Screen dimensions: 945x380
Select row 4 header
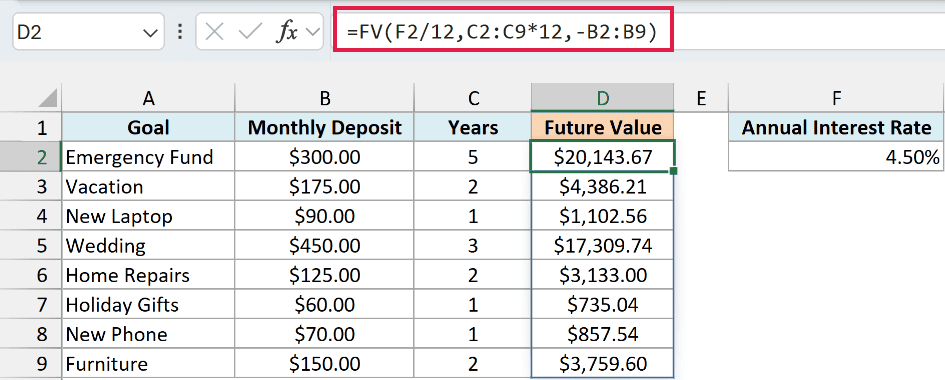point(30,216)
